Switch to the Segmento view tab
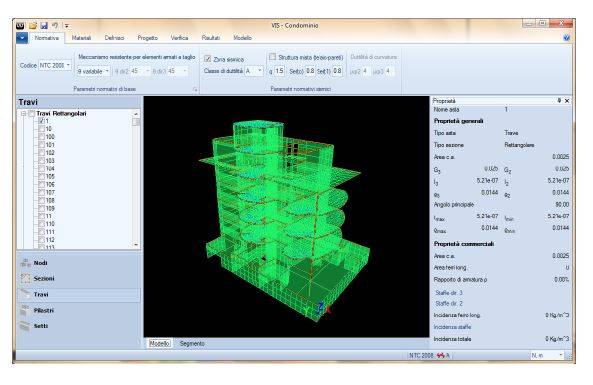The image size is (593, 385). point(192,343)
